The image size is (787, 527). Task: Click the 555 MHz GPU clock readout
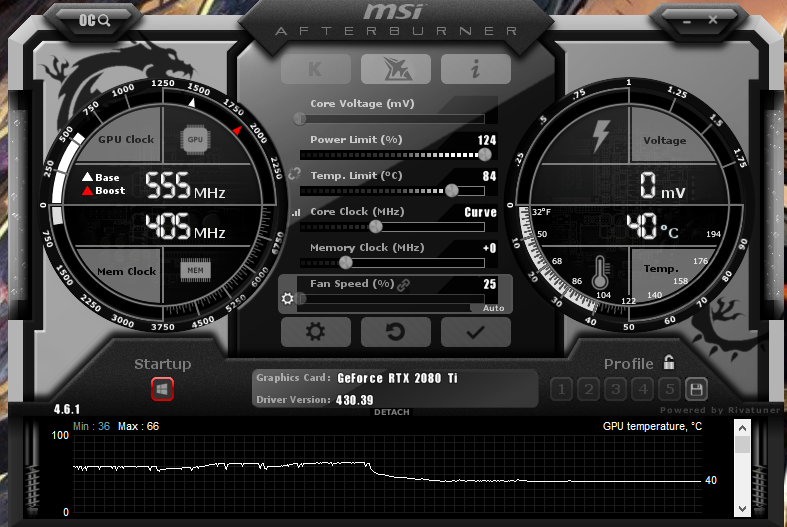(185, 186)
